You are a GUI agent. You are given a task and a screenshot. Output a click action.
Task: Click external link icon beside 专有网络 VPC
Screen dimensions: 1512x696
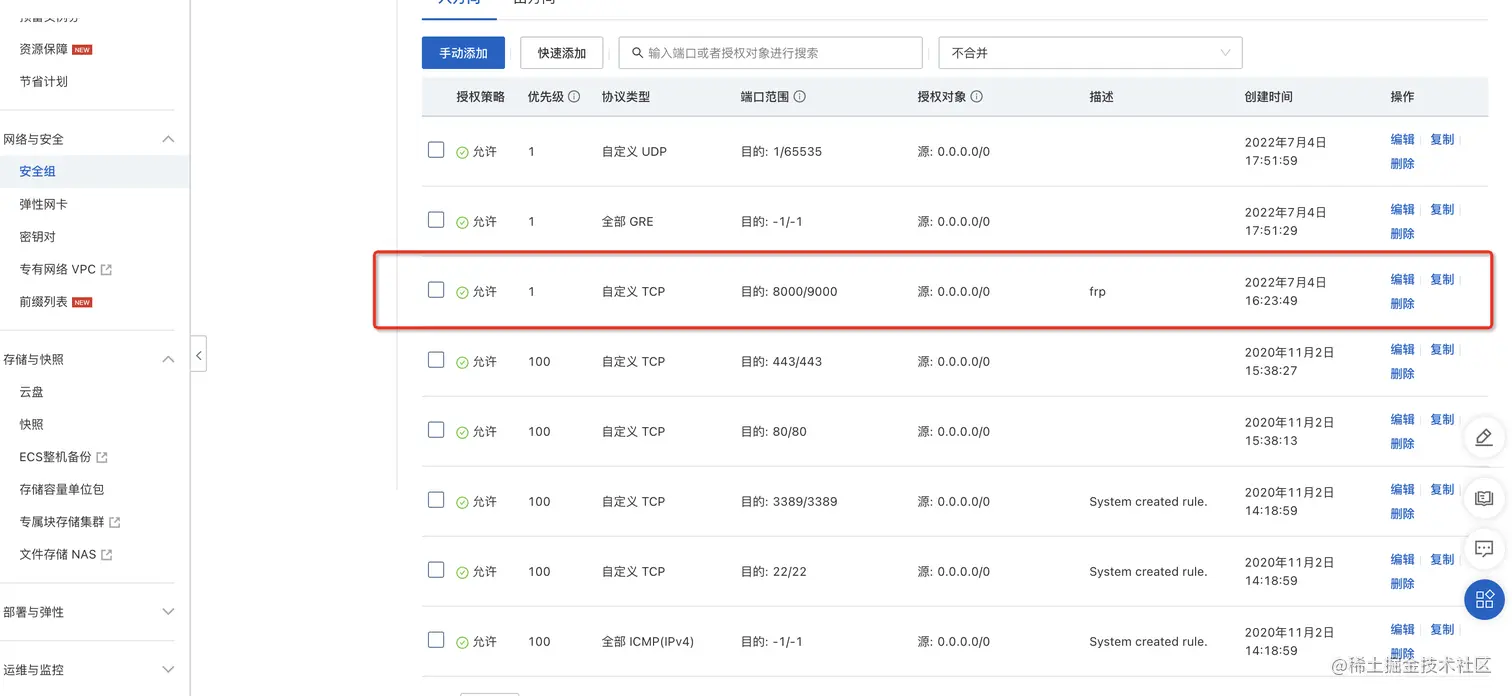click(x=107, y=270)
